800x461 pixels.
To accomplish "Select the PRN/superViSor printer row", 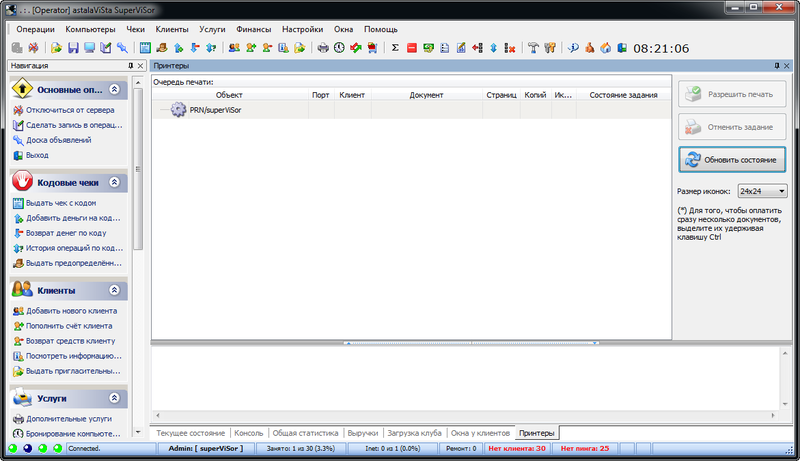I will click(x=411, y=110).
